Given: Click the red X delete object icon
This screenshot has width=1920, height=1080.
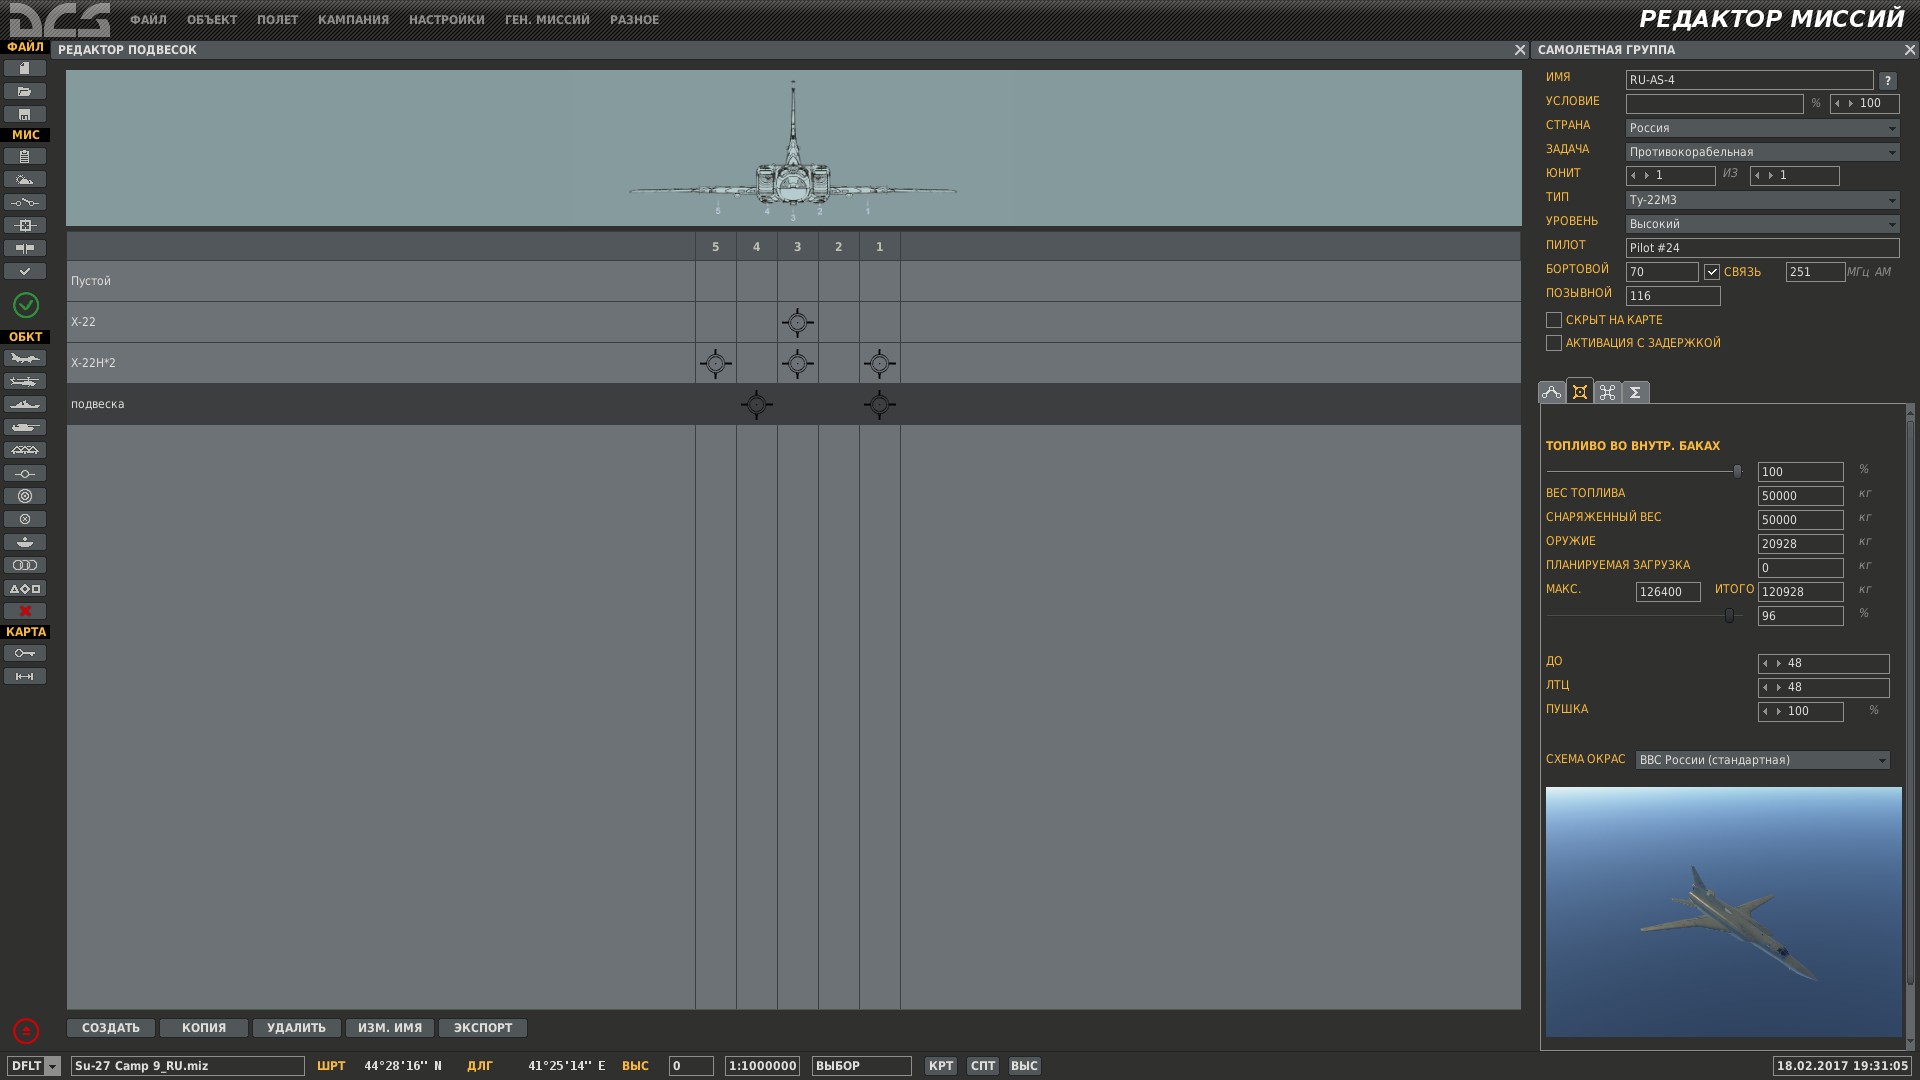Looking at the screenshot, I should point(25,611).
